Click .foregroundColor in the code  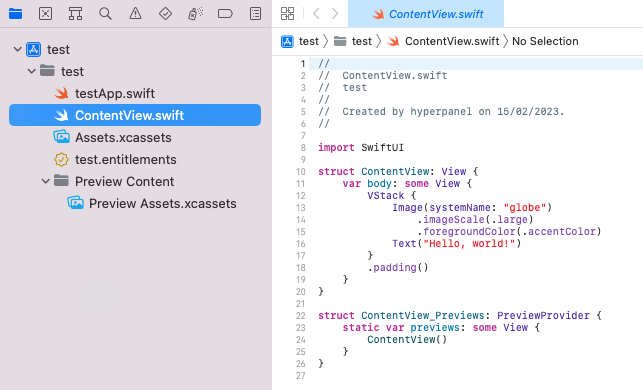(x=466, y=231)
